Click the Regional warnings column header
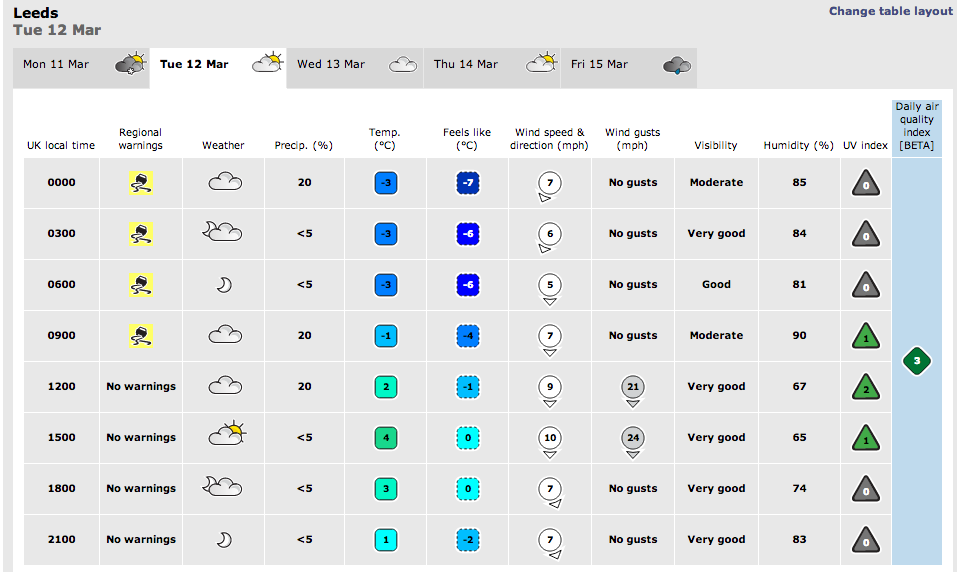Screen dimensions: 957x572 click(140, 139)
